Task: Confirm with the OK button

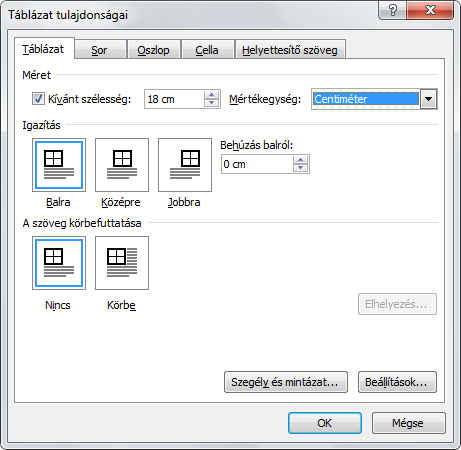Action: 325,423
